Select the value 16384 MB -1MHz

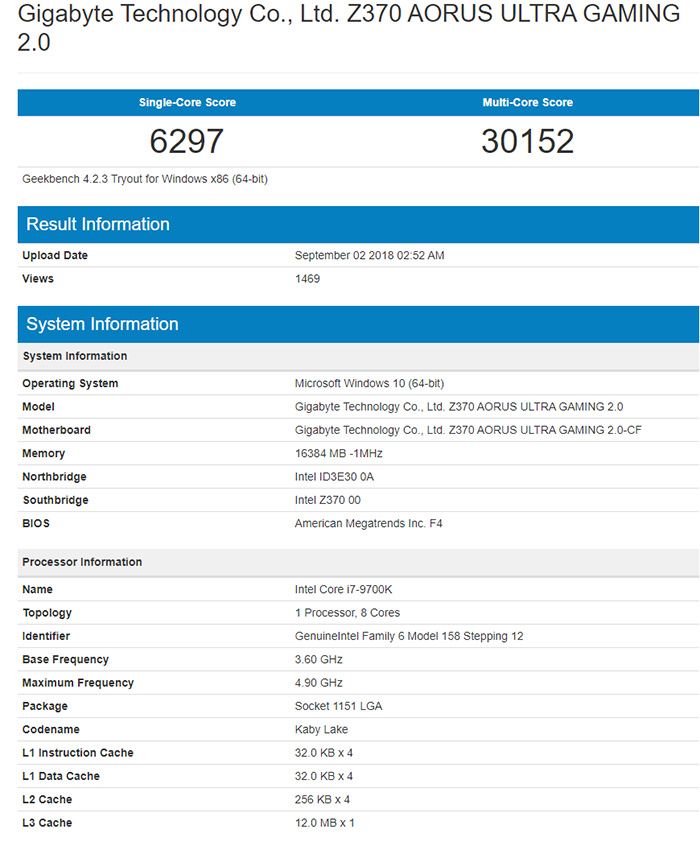(x=338, y=453)
